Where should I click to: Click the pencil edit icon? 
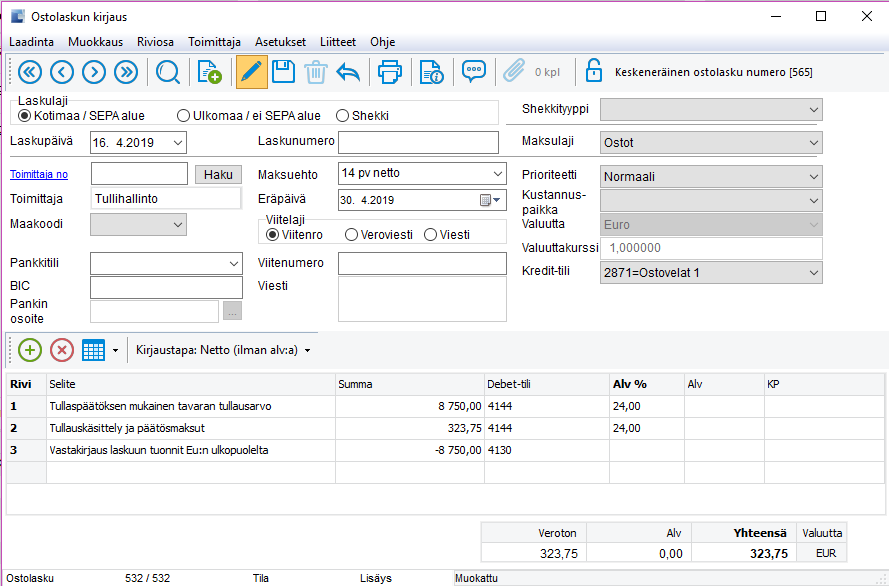251,72
